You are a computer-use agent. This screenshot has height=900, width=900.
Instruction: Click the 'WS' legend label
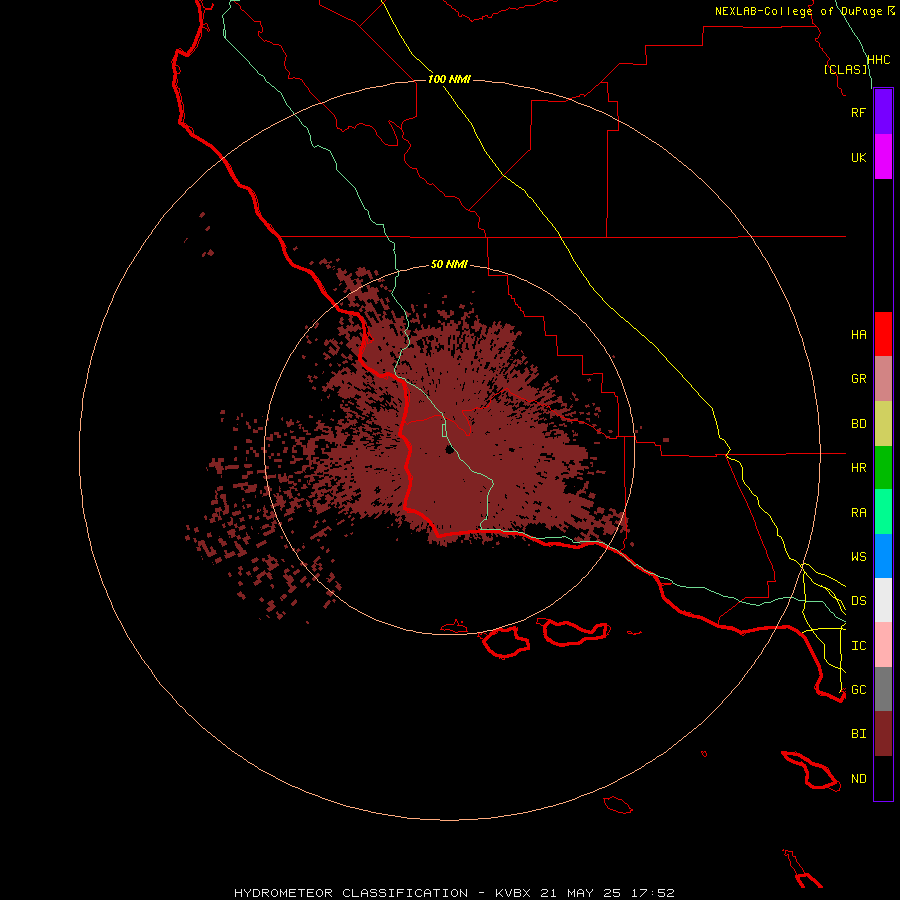tap(858, 557)
